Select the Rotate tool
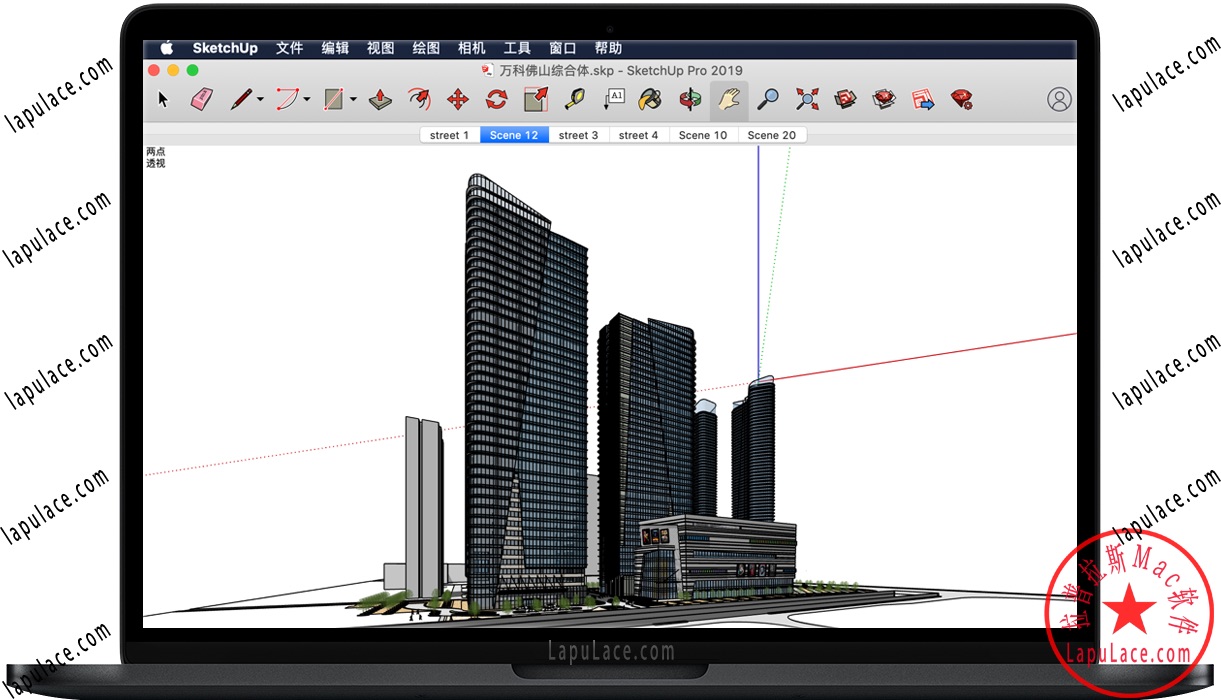The image size is (1221, 700). (497, 99)
